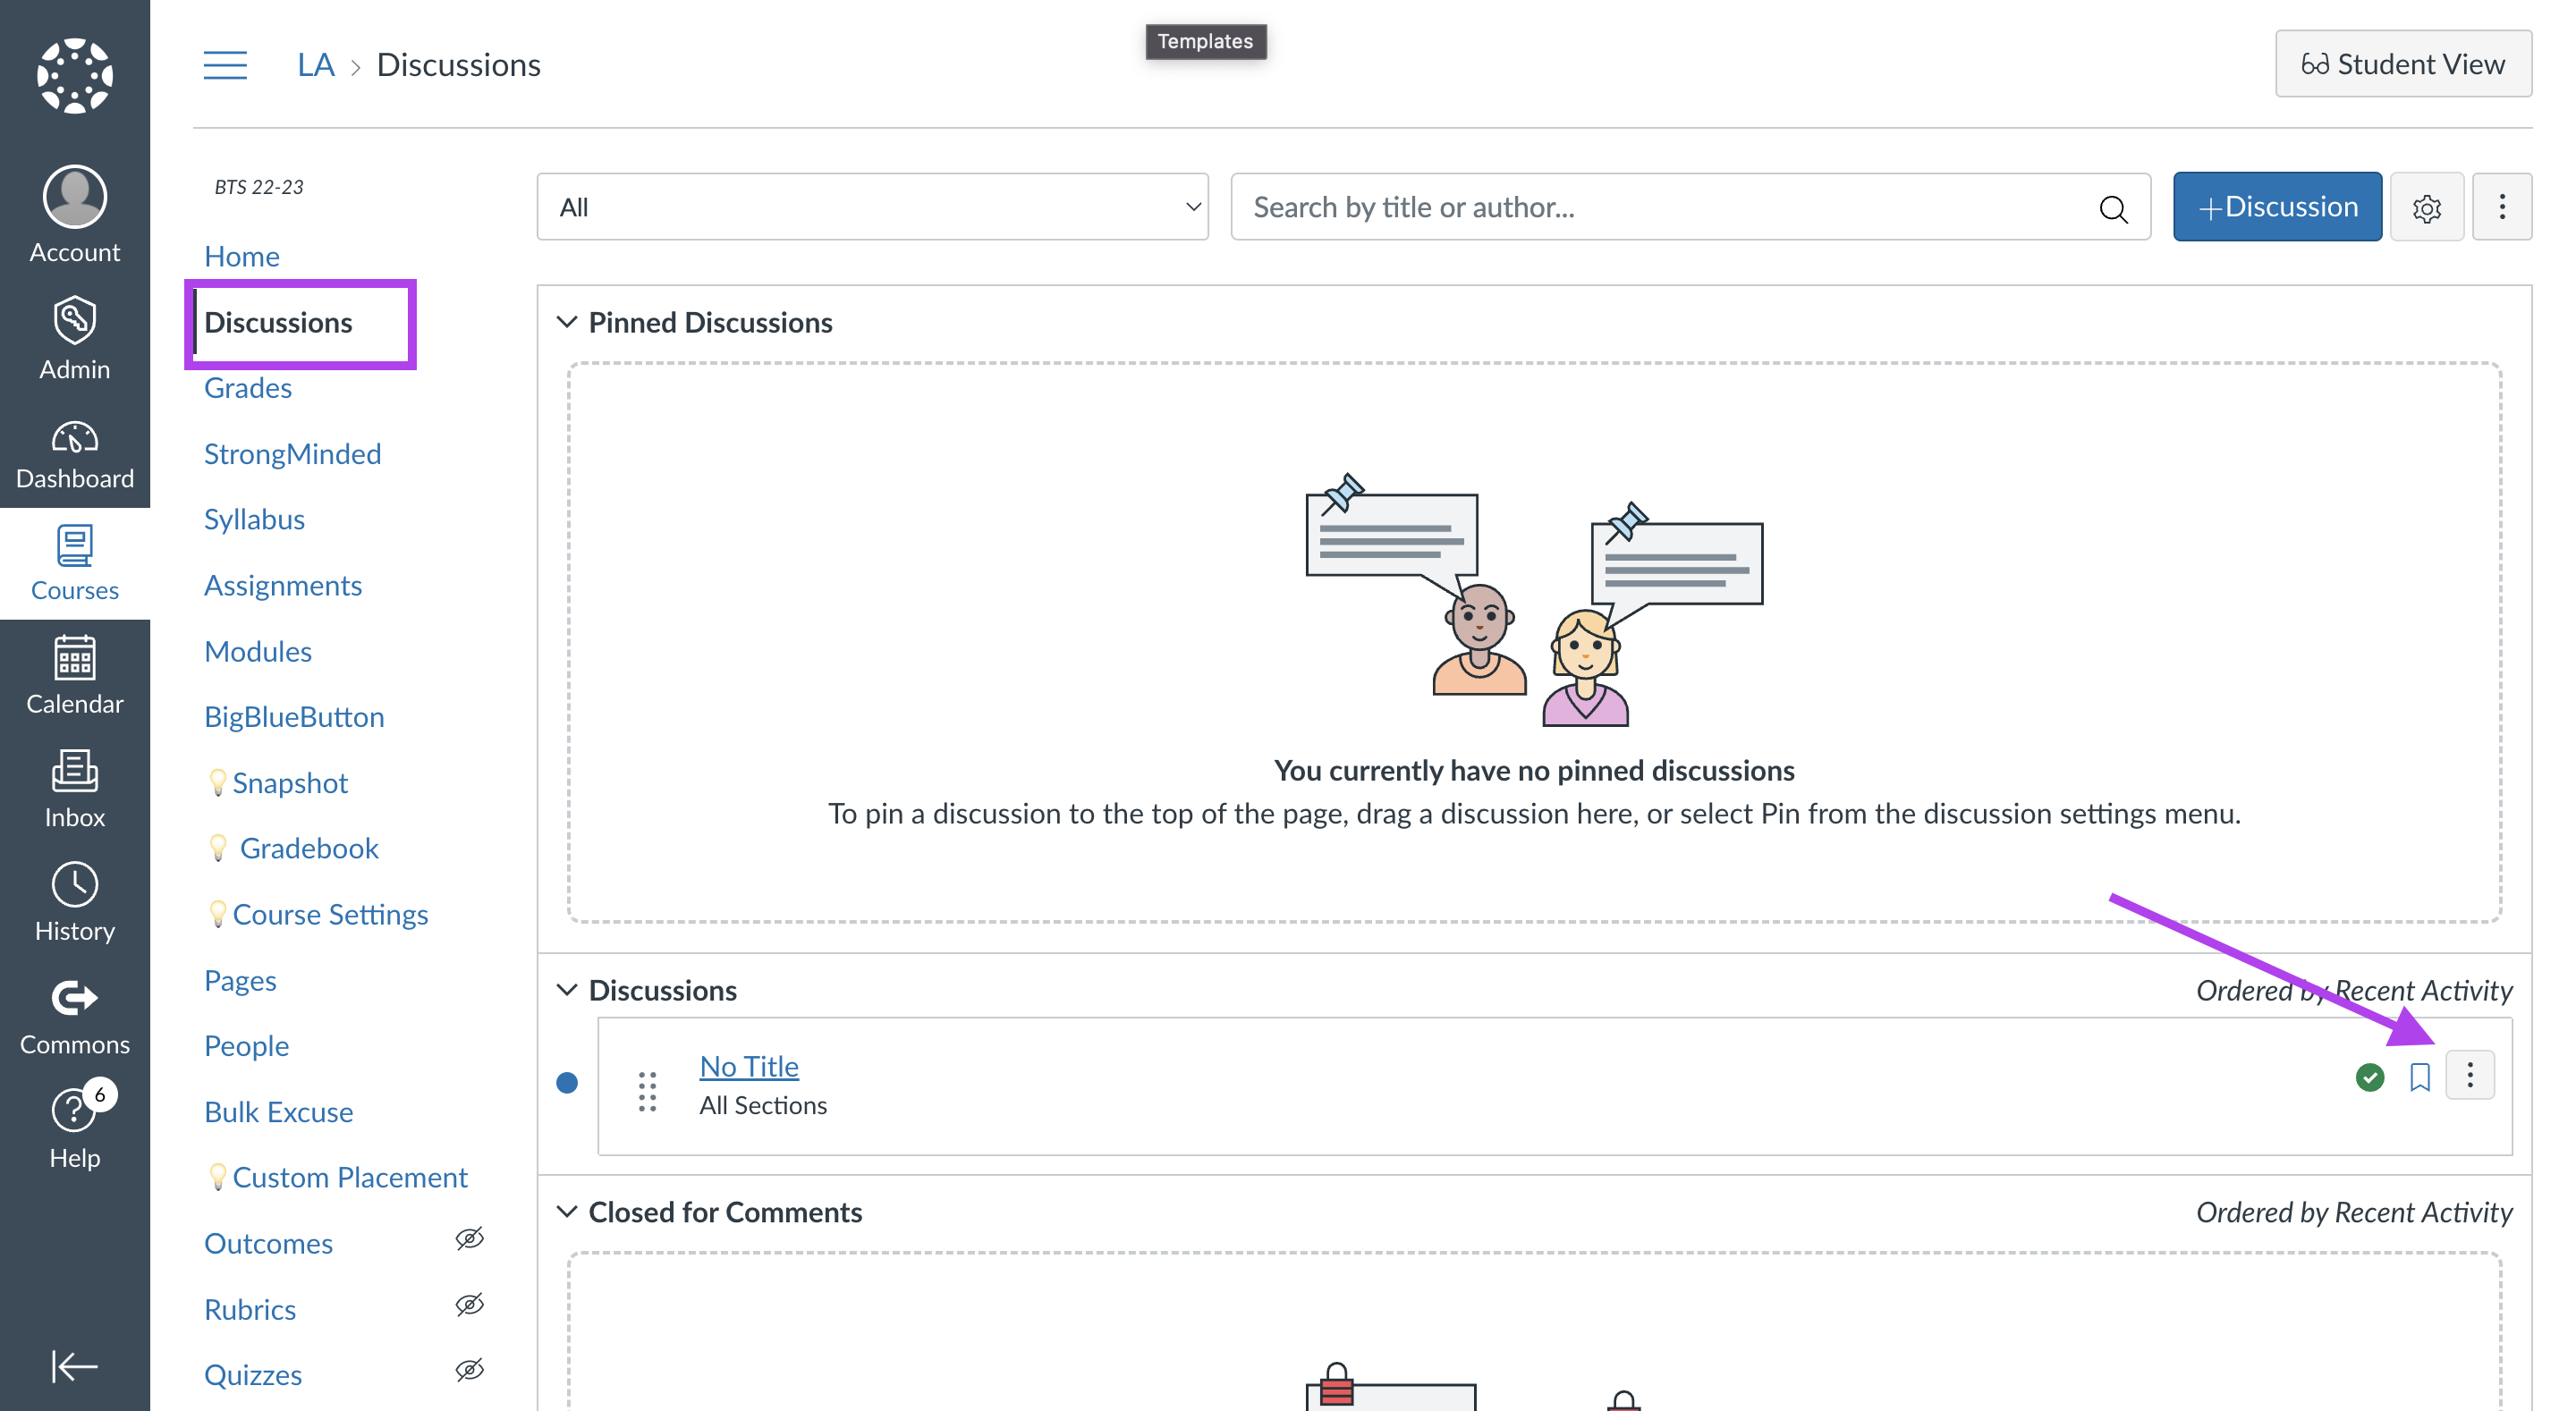The height and width of the screenshot is (1411, 2576).
Task: Click the hidden eye icon beside Rubrics
Action: tap(469, 1305)
